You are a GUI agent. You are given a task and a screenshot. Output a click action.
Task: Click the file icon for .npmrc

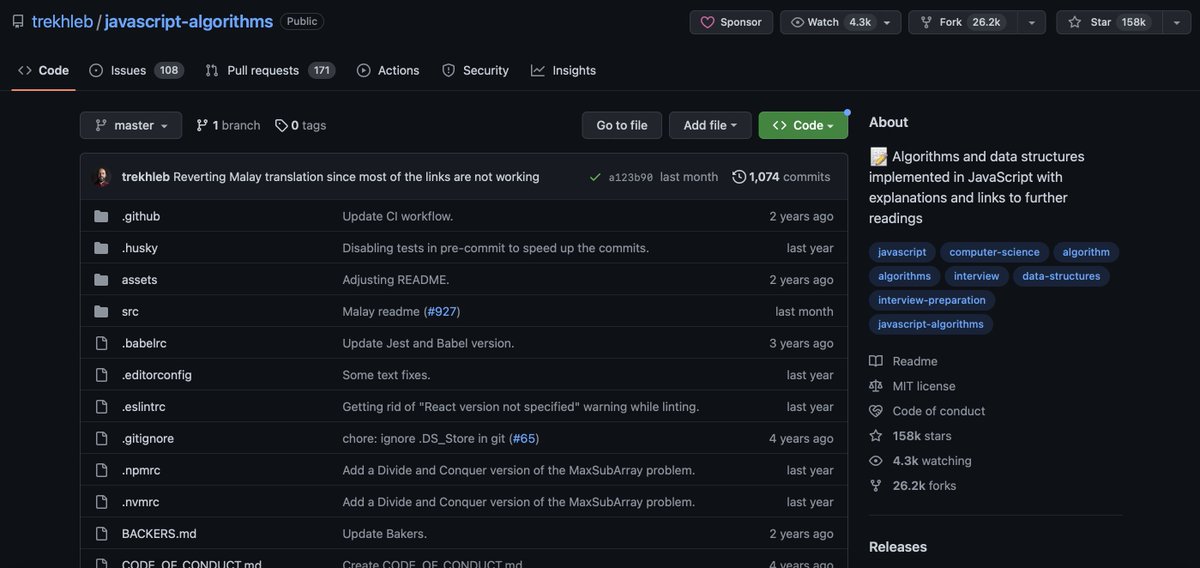(x=101, y=470)
